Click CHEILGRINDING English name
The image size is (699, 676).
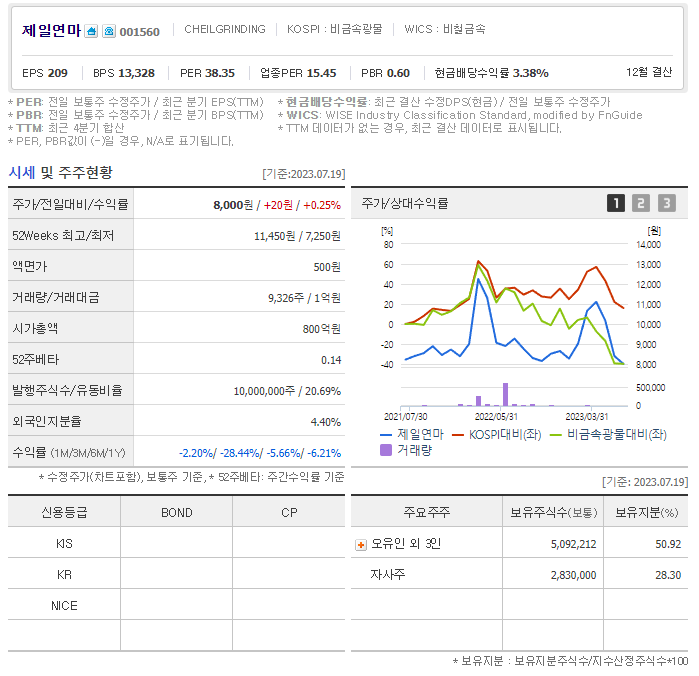[225, 29]
